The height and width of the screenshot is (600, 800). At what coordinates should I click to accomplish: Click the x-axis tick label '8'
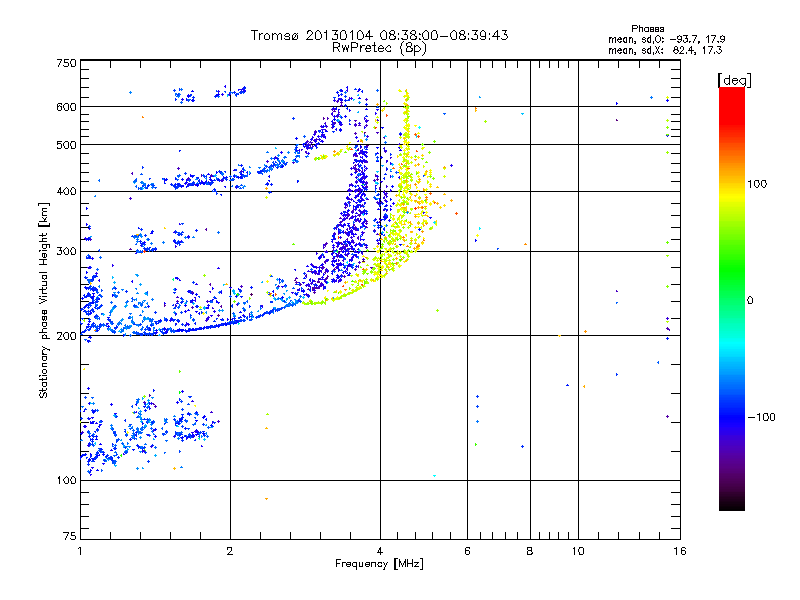[530, 551]
